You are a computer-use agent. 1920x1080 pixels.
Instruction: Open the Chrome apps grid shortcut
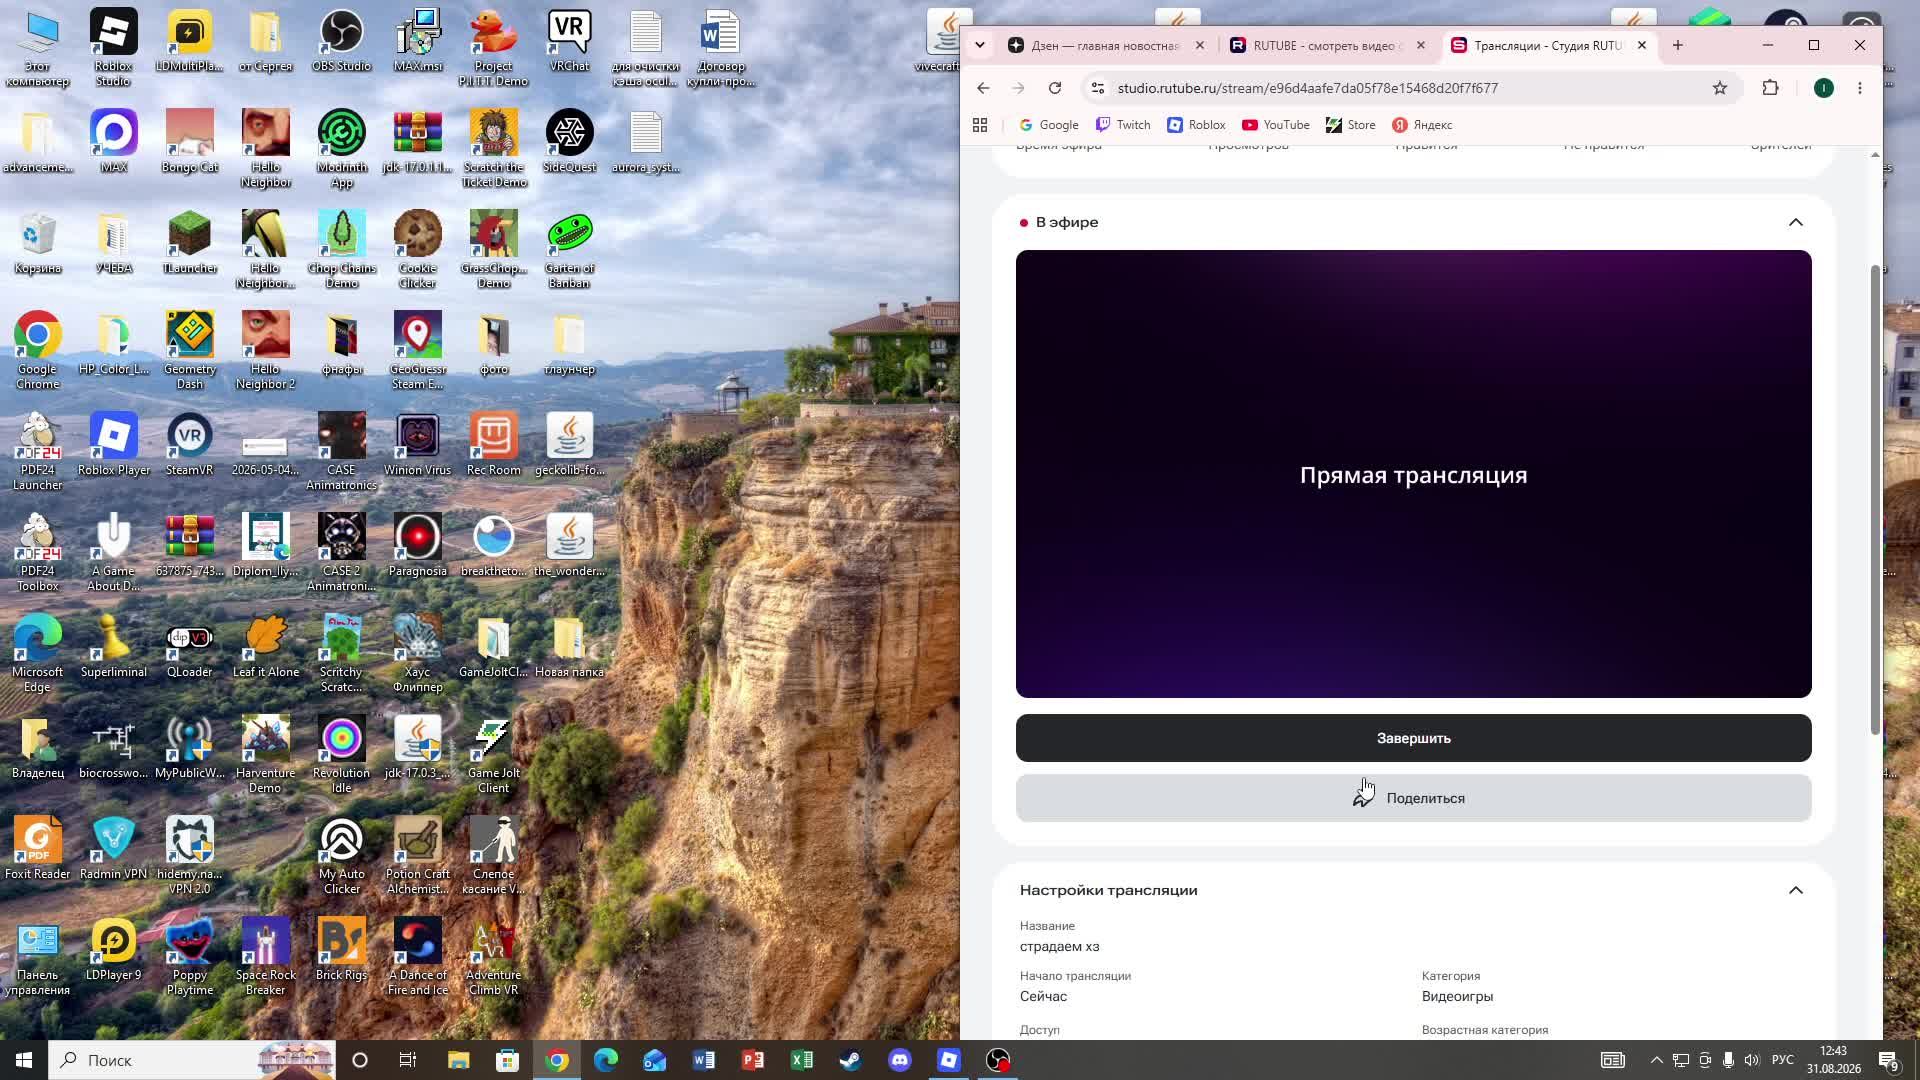(980, 125)
